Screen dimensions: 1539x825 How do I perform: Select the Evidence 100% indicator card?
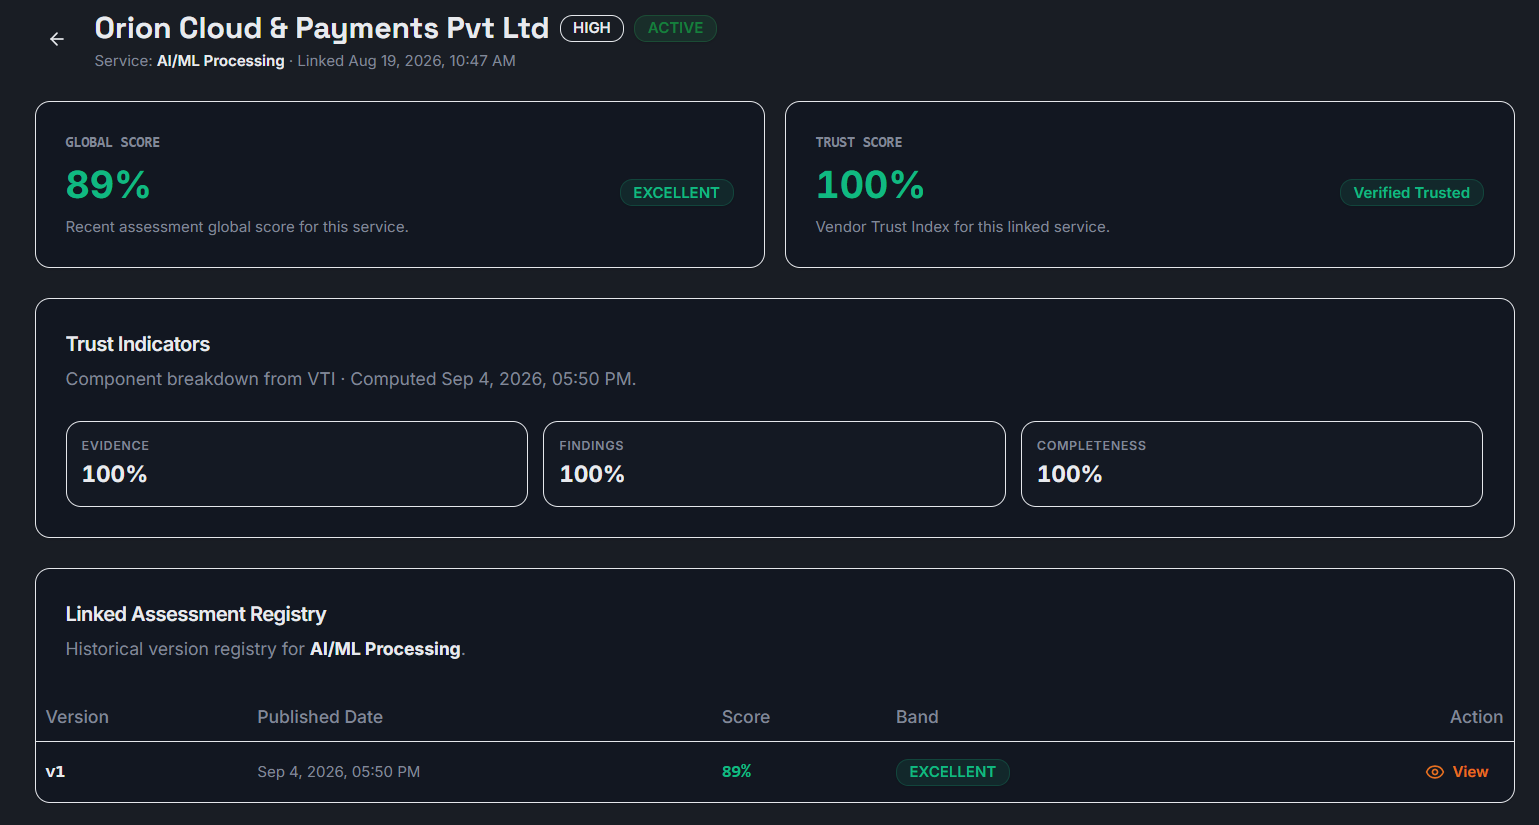(x=297, y=464)
